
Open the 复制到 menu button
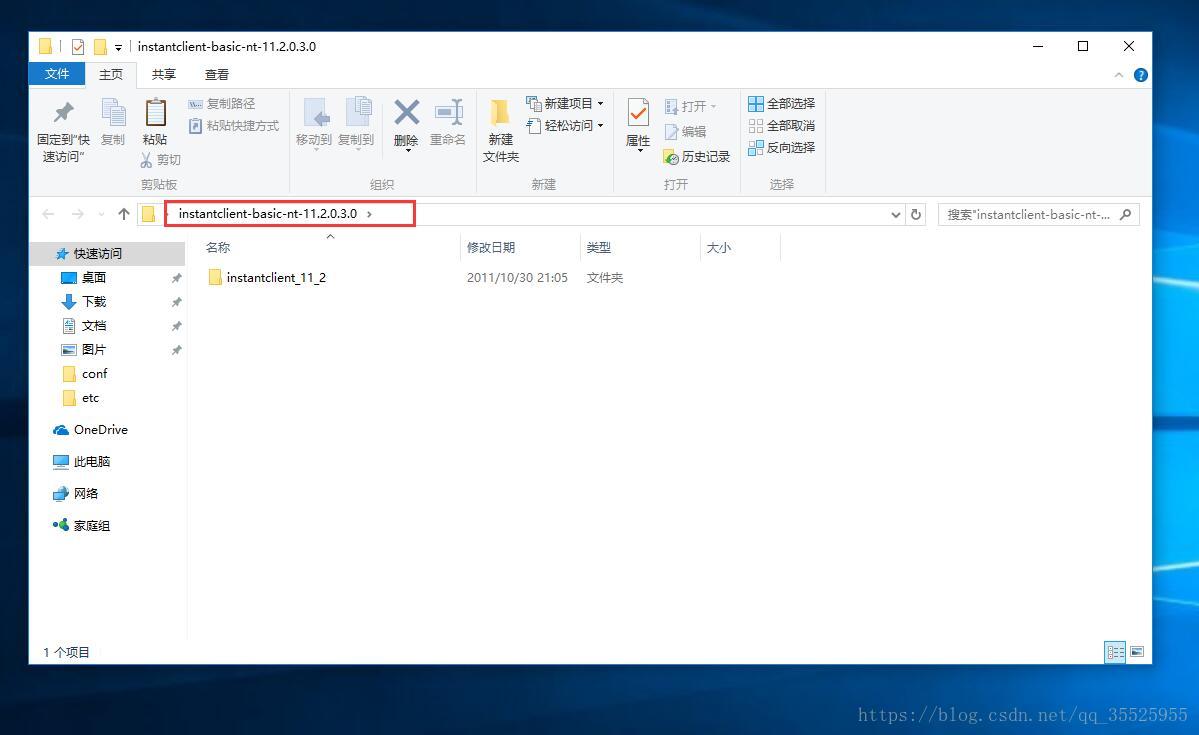point(356,122)
